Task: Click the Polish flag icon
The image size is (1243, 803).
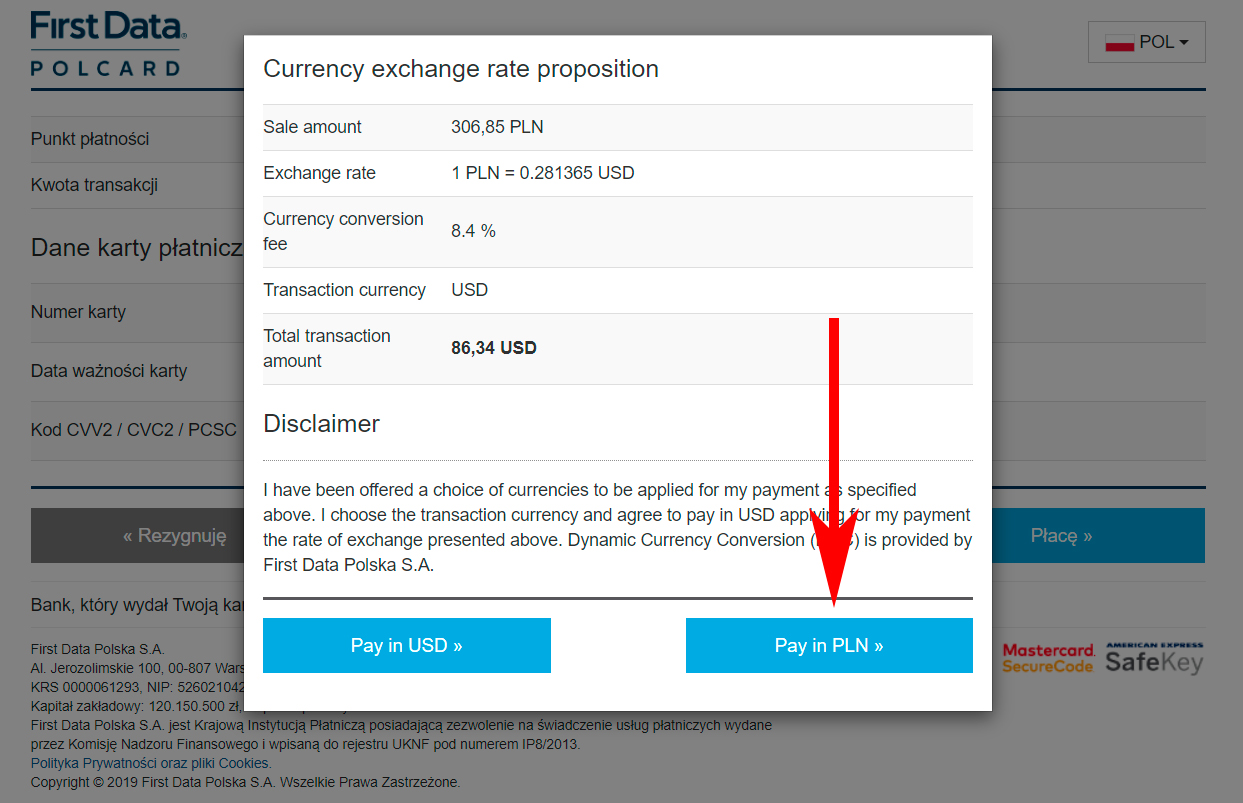Action: pyautogui.click(x=1119, y=43)
